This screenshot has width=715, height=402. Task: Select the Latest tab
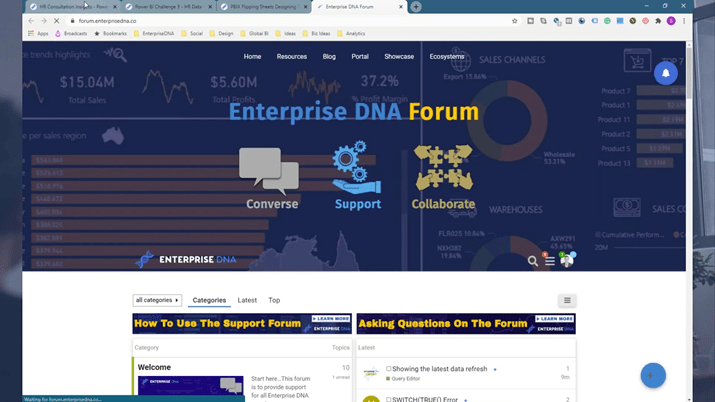[x=247, y=300]
